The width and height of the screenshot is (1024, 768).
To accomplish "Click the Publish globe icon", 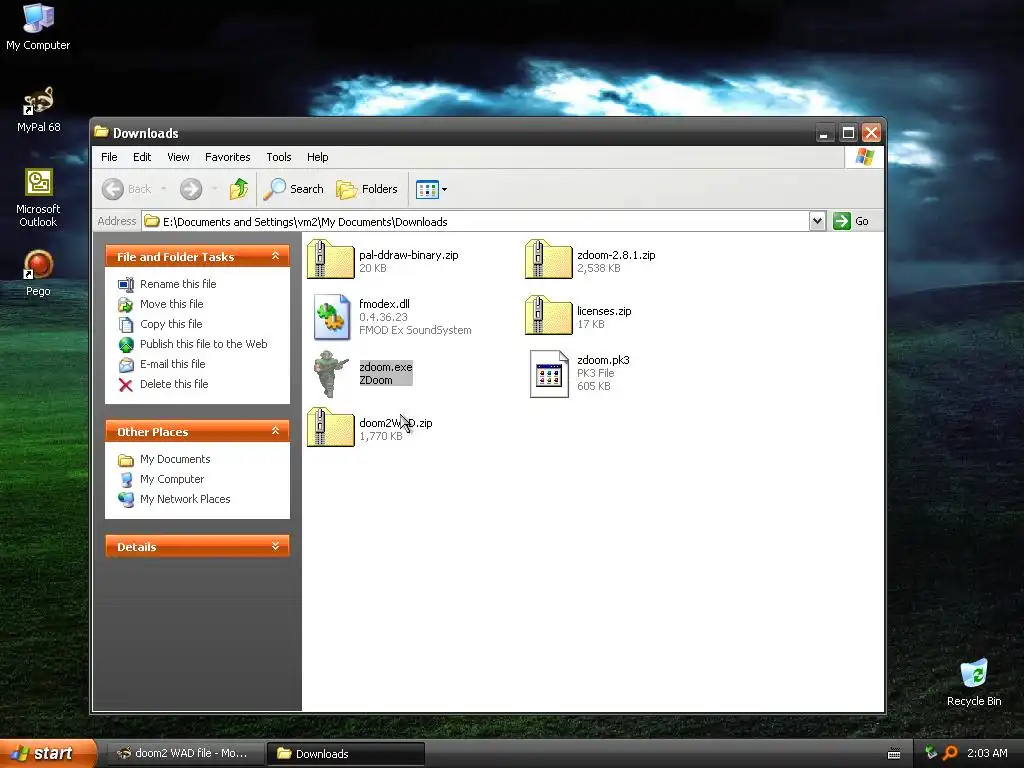I will (126, 345).
